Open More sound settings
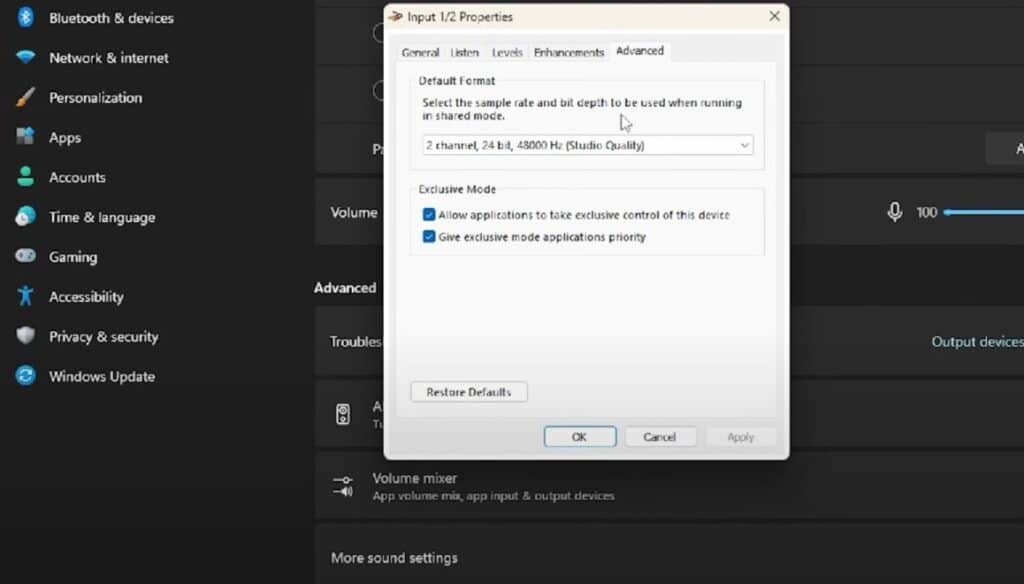The width and height of the screenshot is (1024, 584). 669,558
